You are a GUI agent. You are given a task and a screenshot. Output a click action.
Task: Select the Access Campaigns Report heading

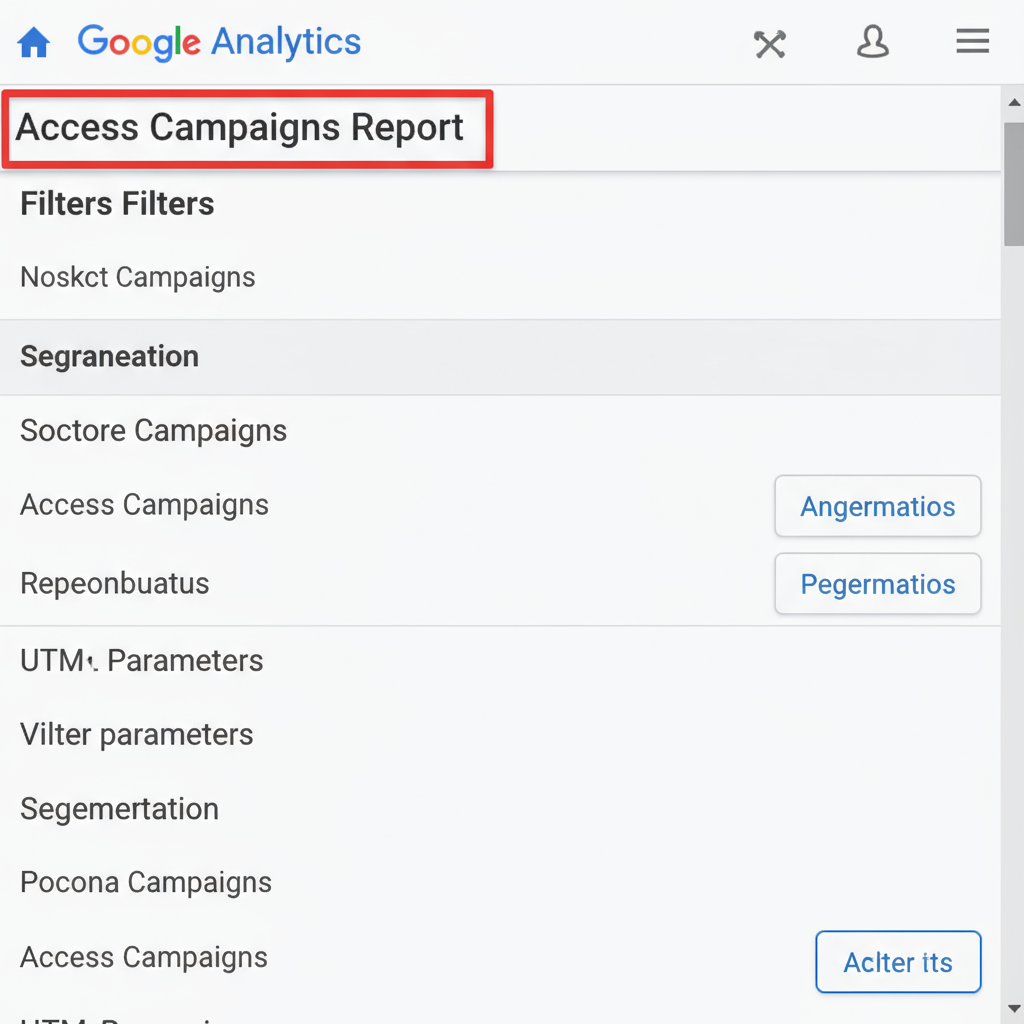coord(240,128)
